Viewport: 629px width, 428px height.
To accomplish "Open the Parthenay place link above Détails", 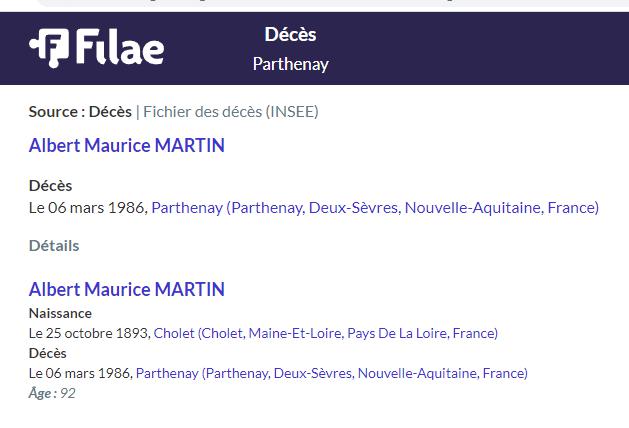I will point(375,208).
